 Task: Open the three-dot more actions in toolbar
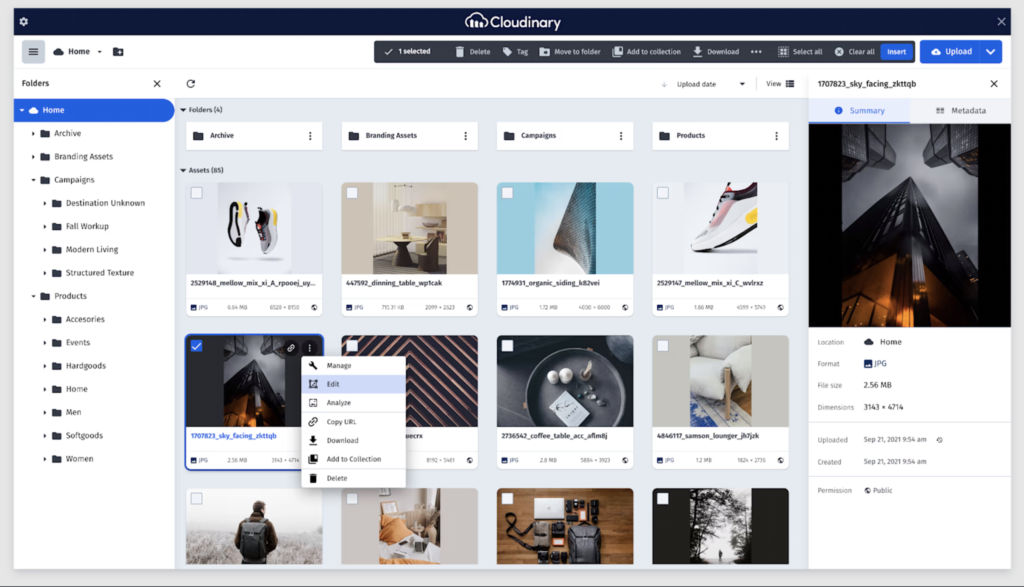[x=756, y=52]
